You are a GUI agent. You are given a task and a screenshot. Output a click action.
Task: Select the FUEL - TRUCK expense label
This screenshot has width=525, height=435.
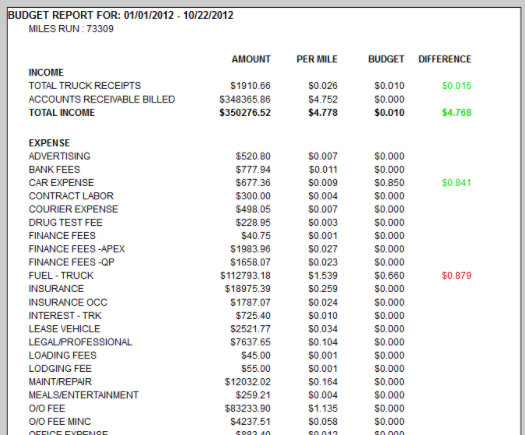click(x=61, y=276)
